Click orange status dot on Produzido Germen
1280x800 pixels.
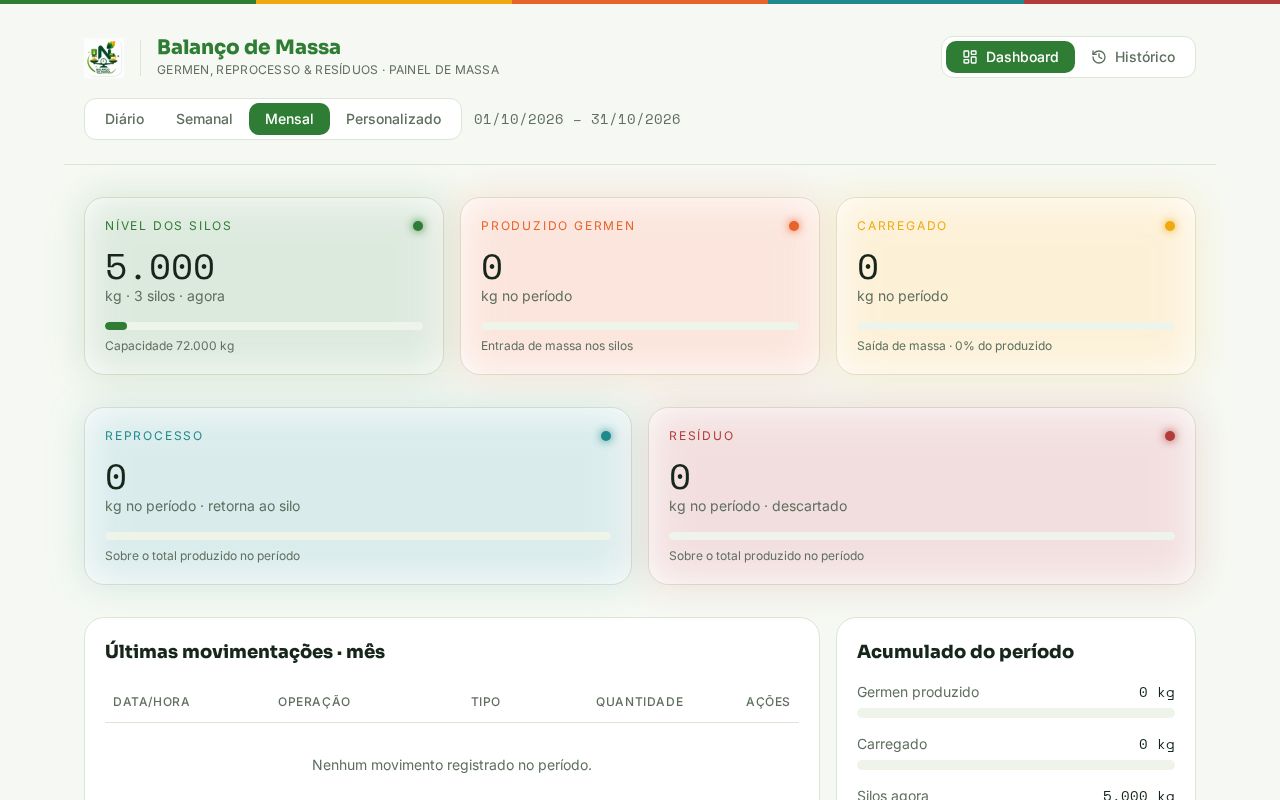794,226
